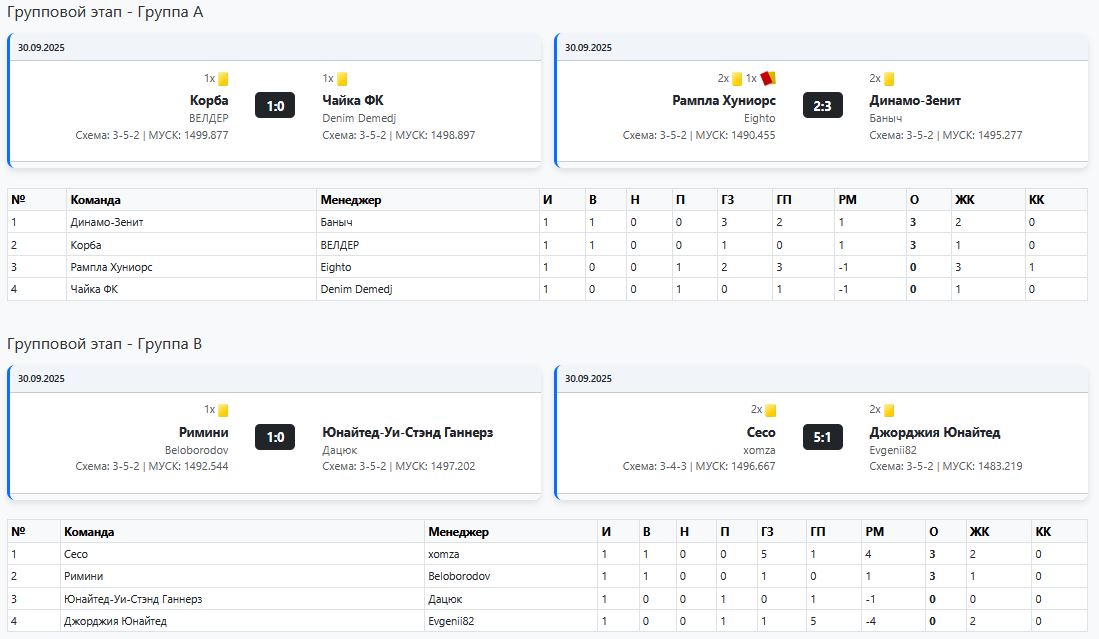Click the Менеджер column header in Group B
The image size is (1099, 639).
pyautogui.click(x=458, y=532)
